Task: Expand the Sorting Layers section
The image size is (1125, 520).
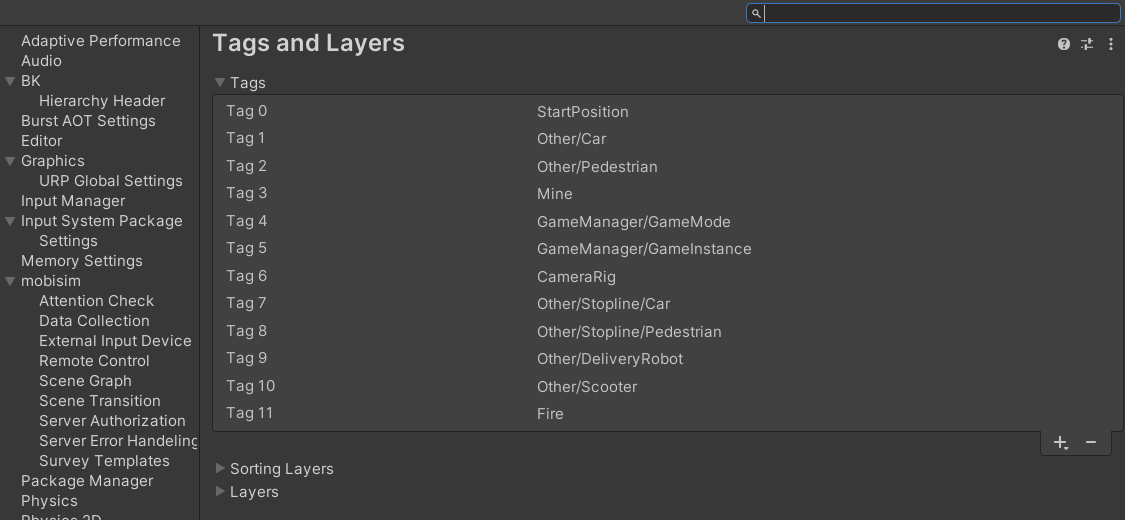Action: [x=220, y=468]
